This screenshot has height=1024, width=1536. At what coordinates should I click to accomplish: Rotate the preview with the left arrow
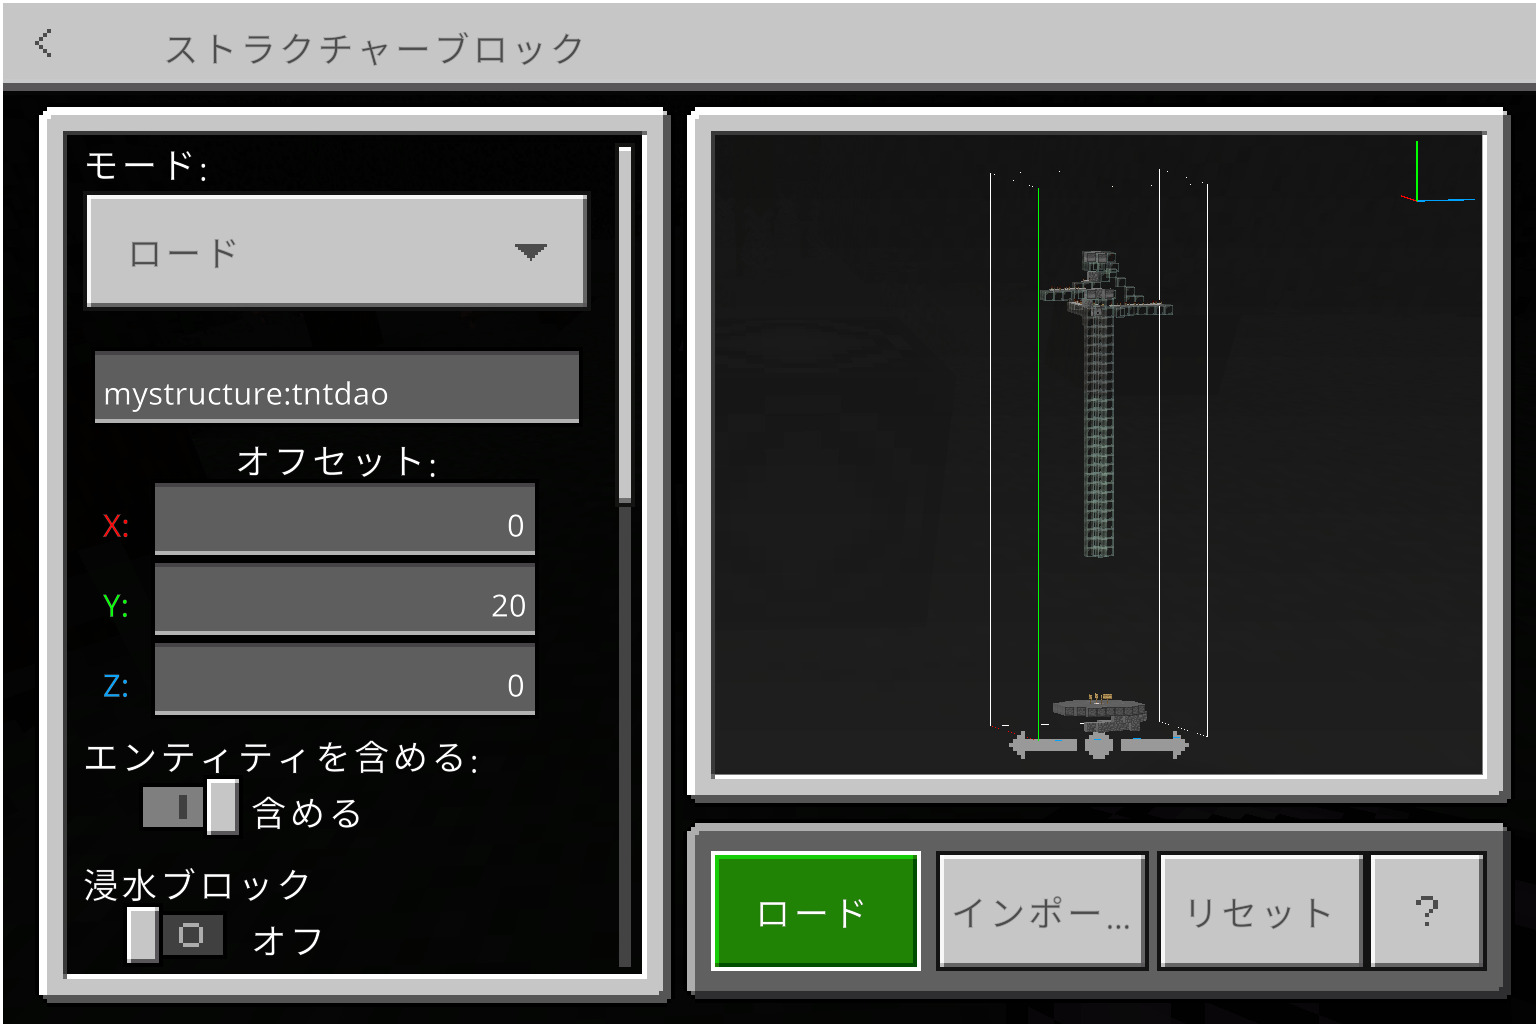tap(1042, 744)
